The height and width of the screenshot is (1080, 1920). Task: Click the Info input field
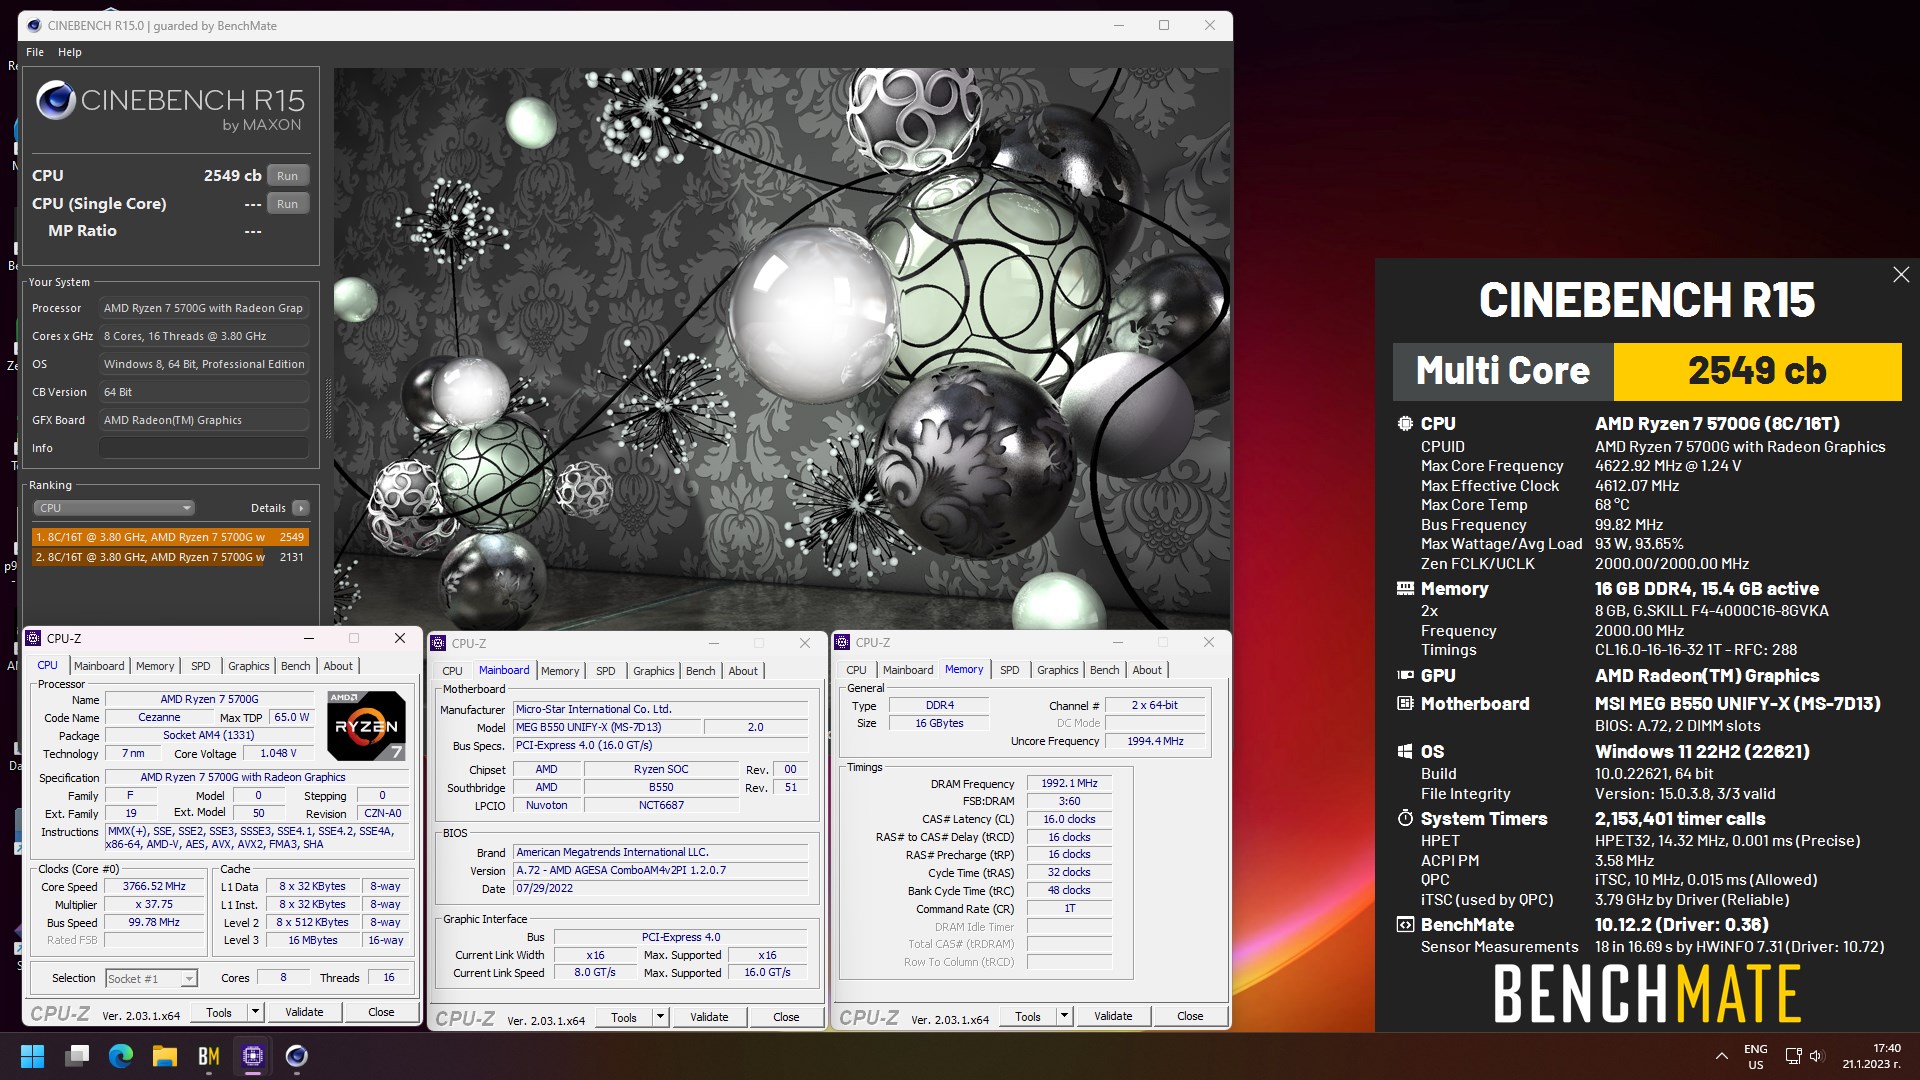point(204,448)
